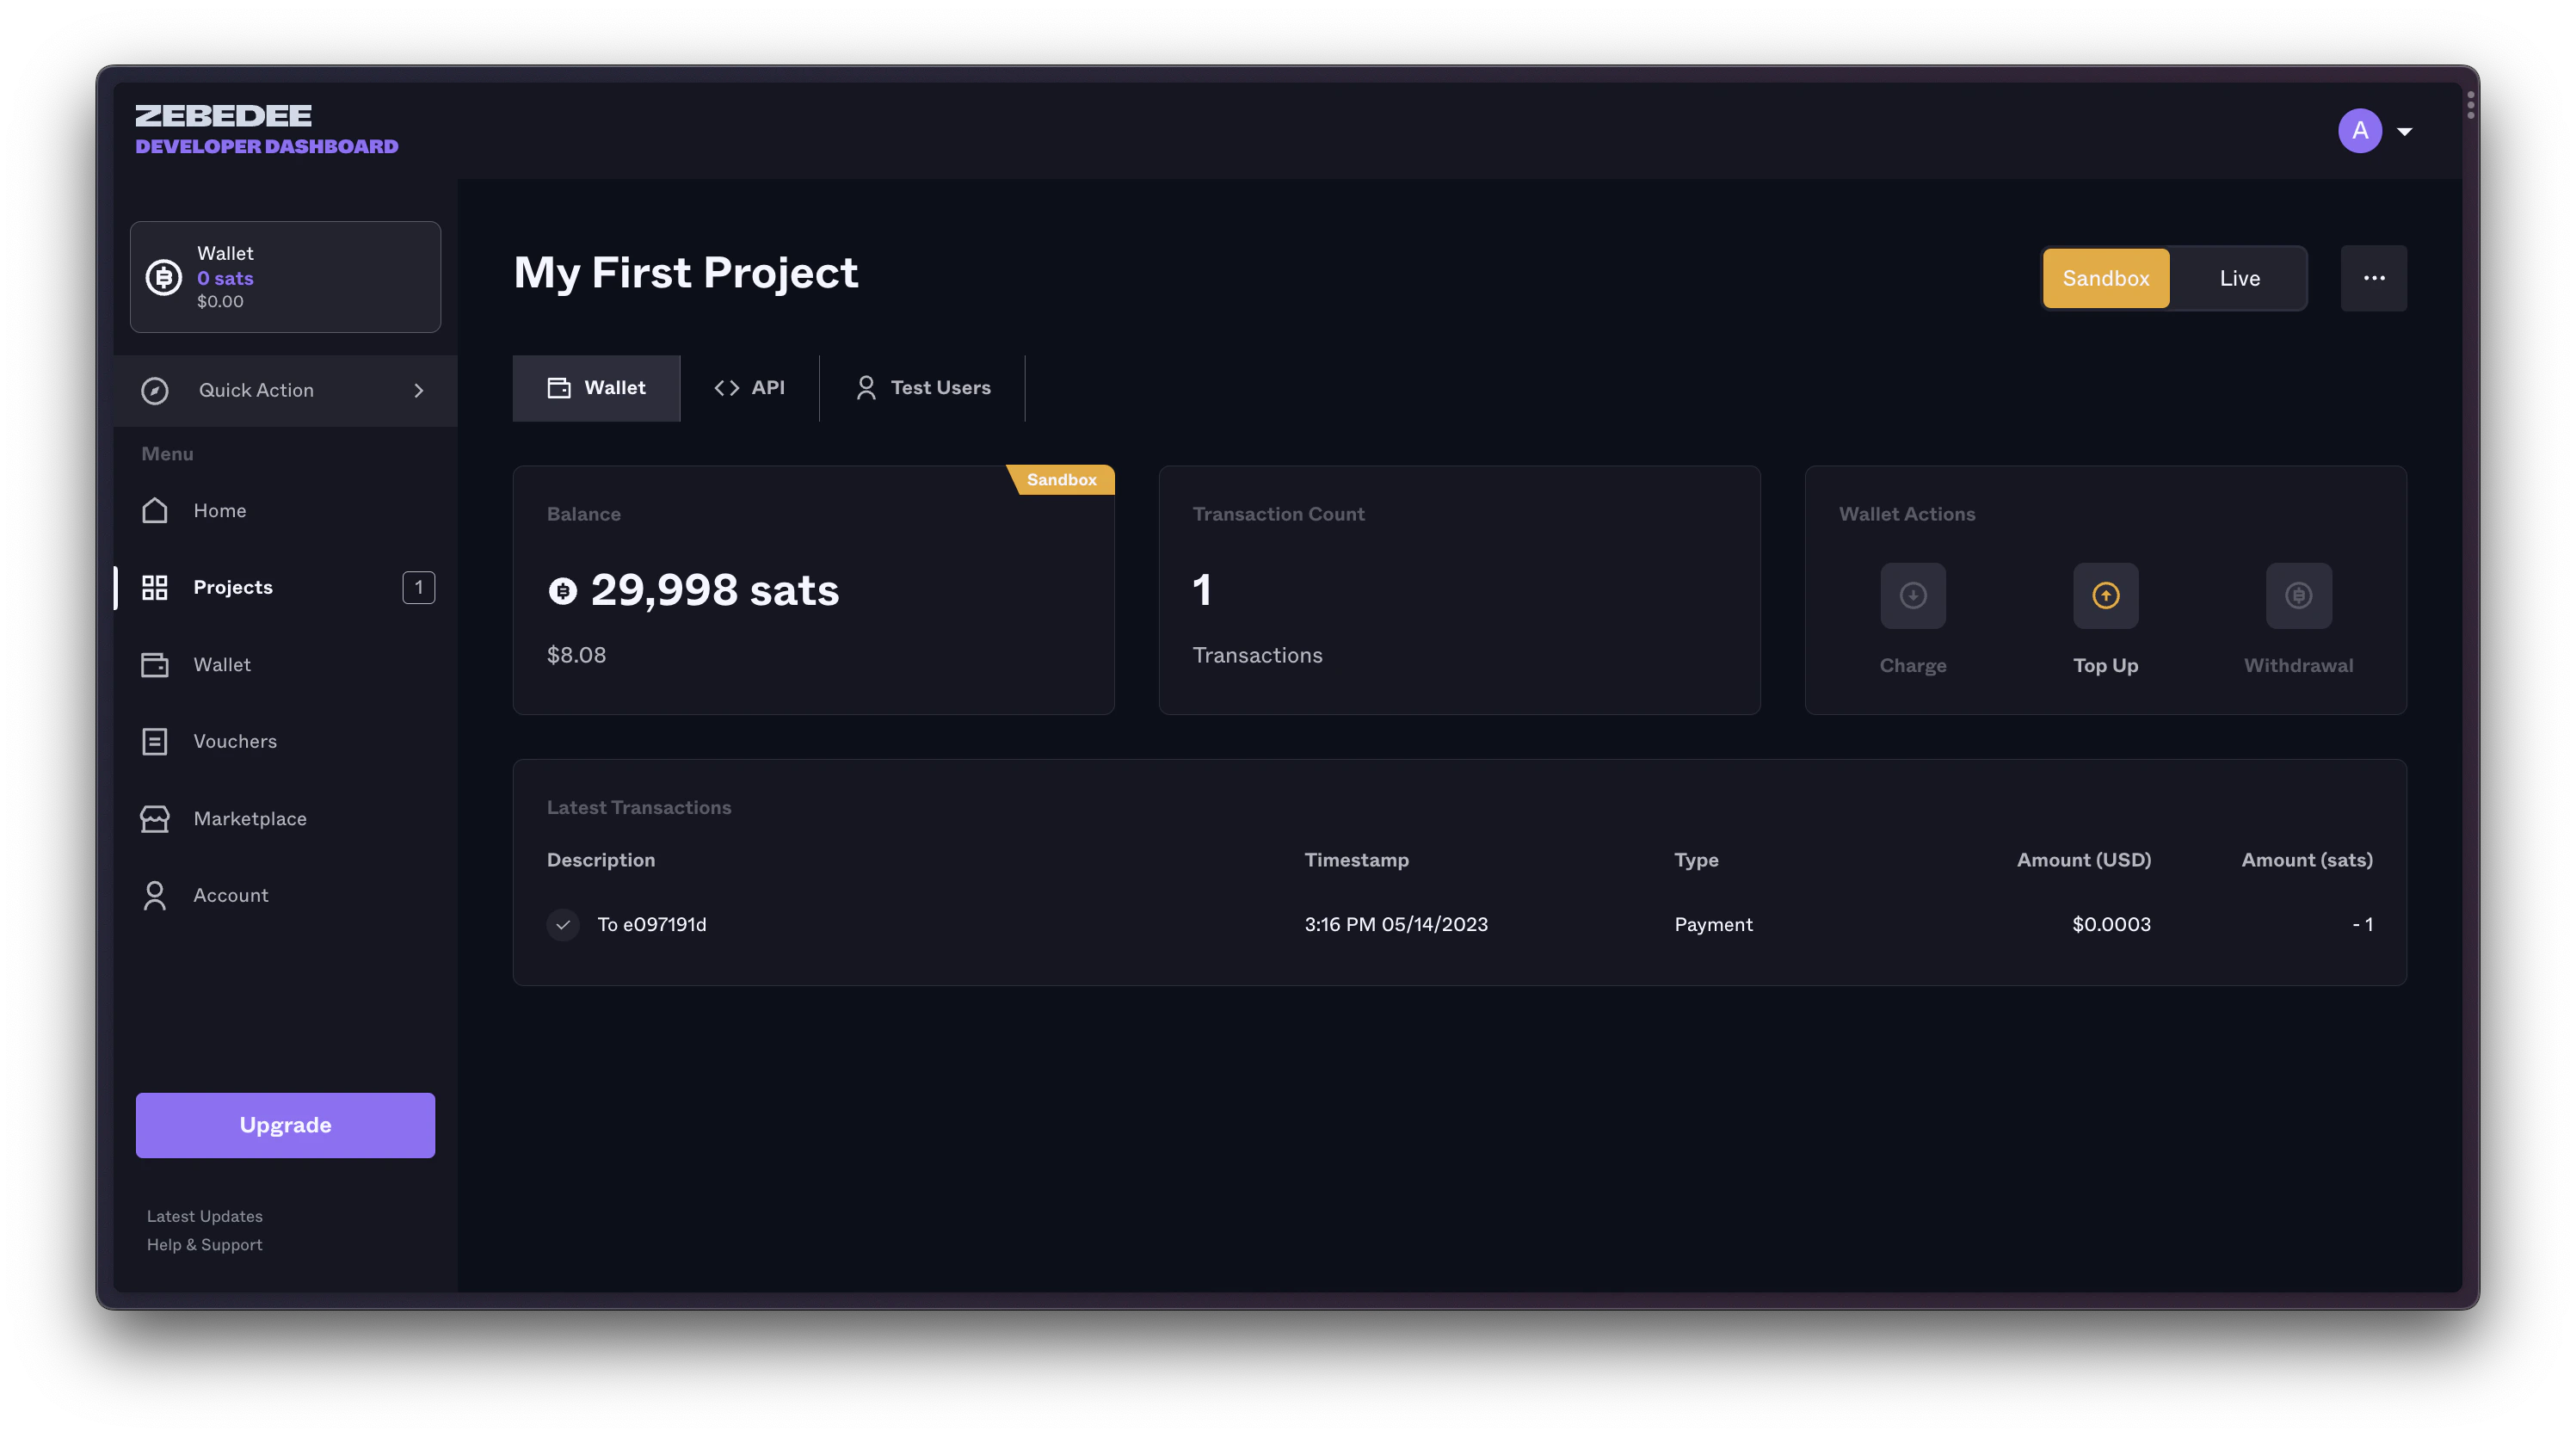Open the Account person icon
2576x1437 pixels.
pyautogui.click(x=155, y=895)
